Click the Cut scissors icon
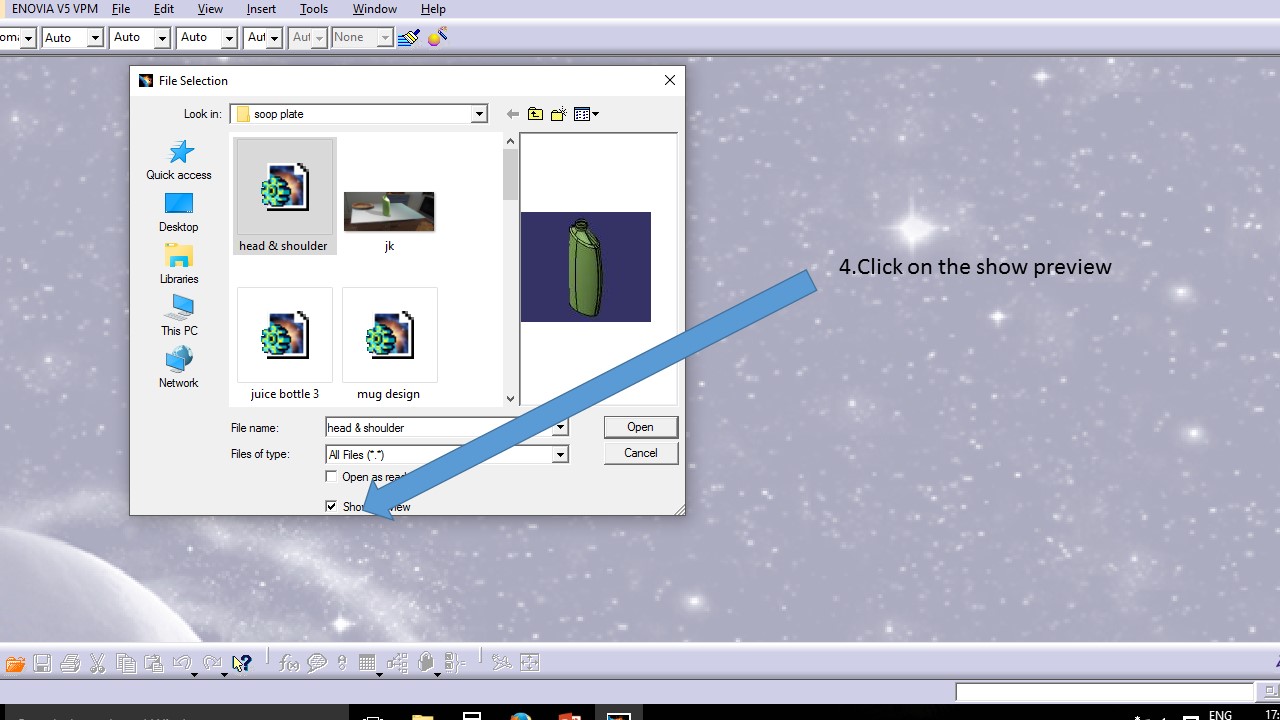Image resolution: width=1280 pixels, height=720 pixels. 97,663
